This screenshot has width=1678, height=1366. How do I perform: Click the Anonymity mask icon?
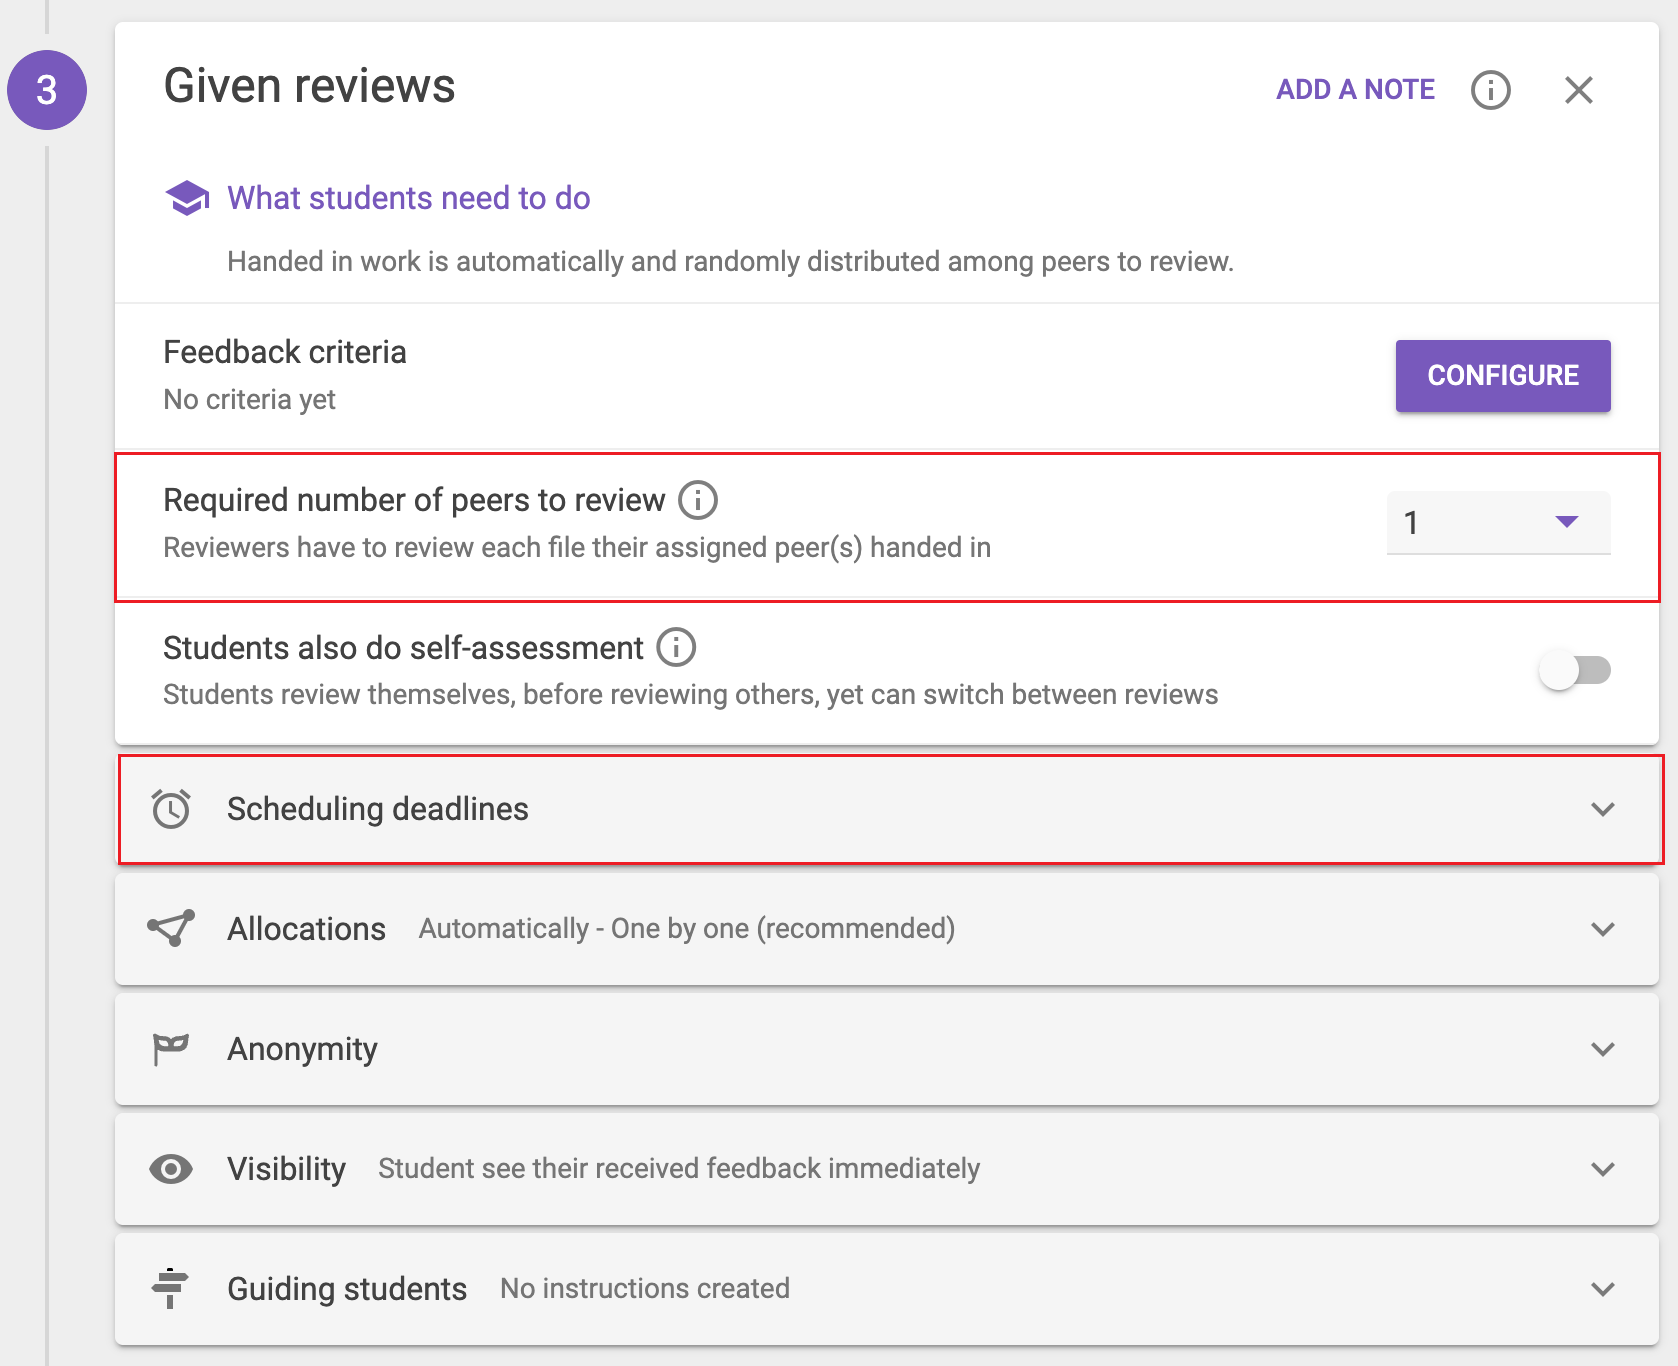click(171, 1049)
